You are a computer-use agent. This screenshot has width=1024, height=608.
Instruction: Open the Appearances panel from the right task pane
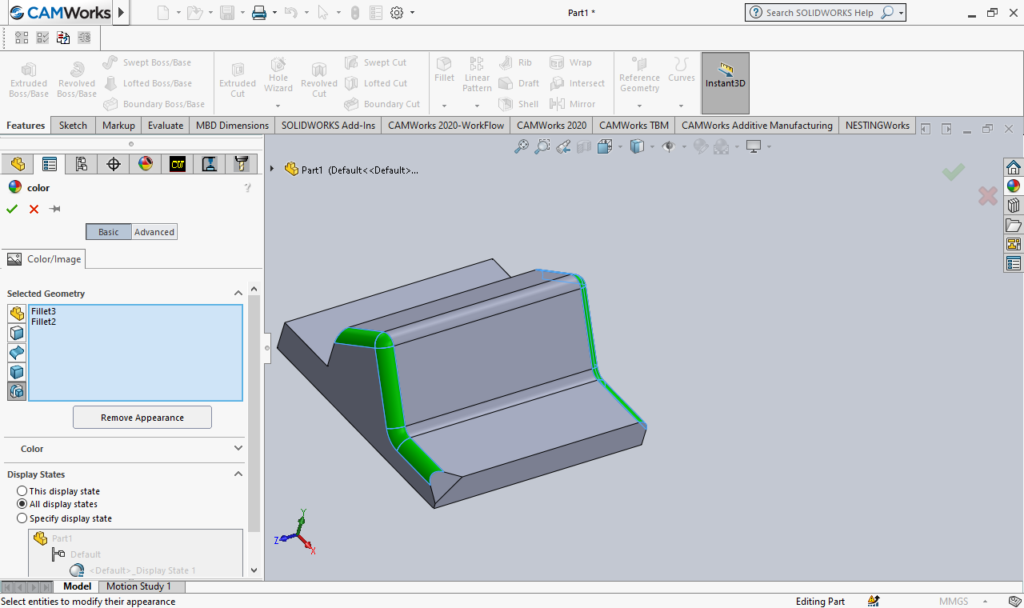pos(1014,184)
